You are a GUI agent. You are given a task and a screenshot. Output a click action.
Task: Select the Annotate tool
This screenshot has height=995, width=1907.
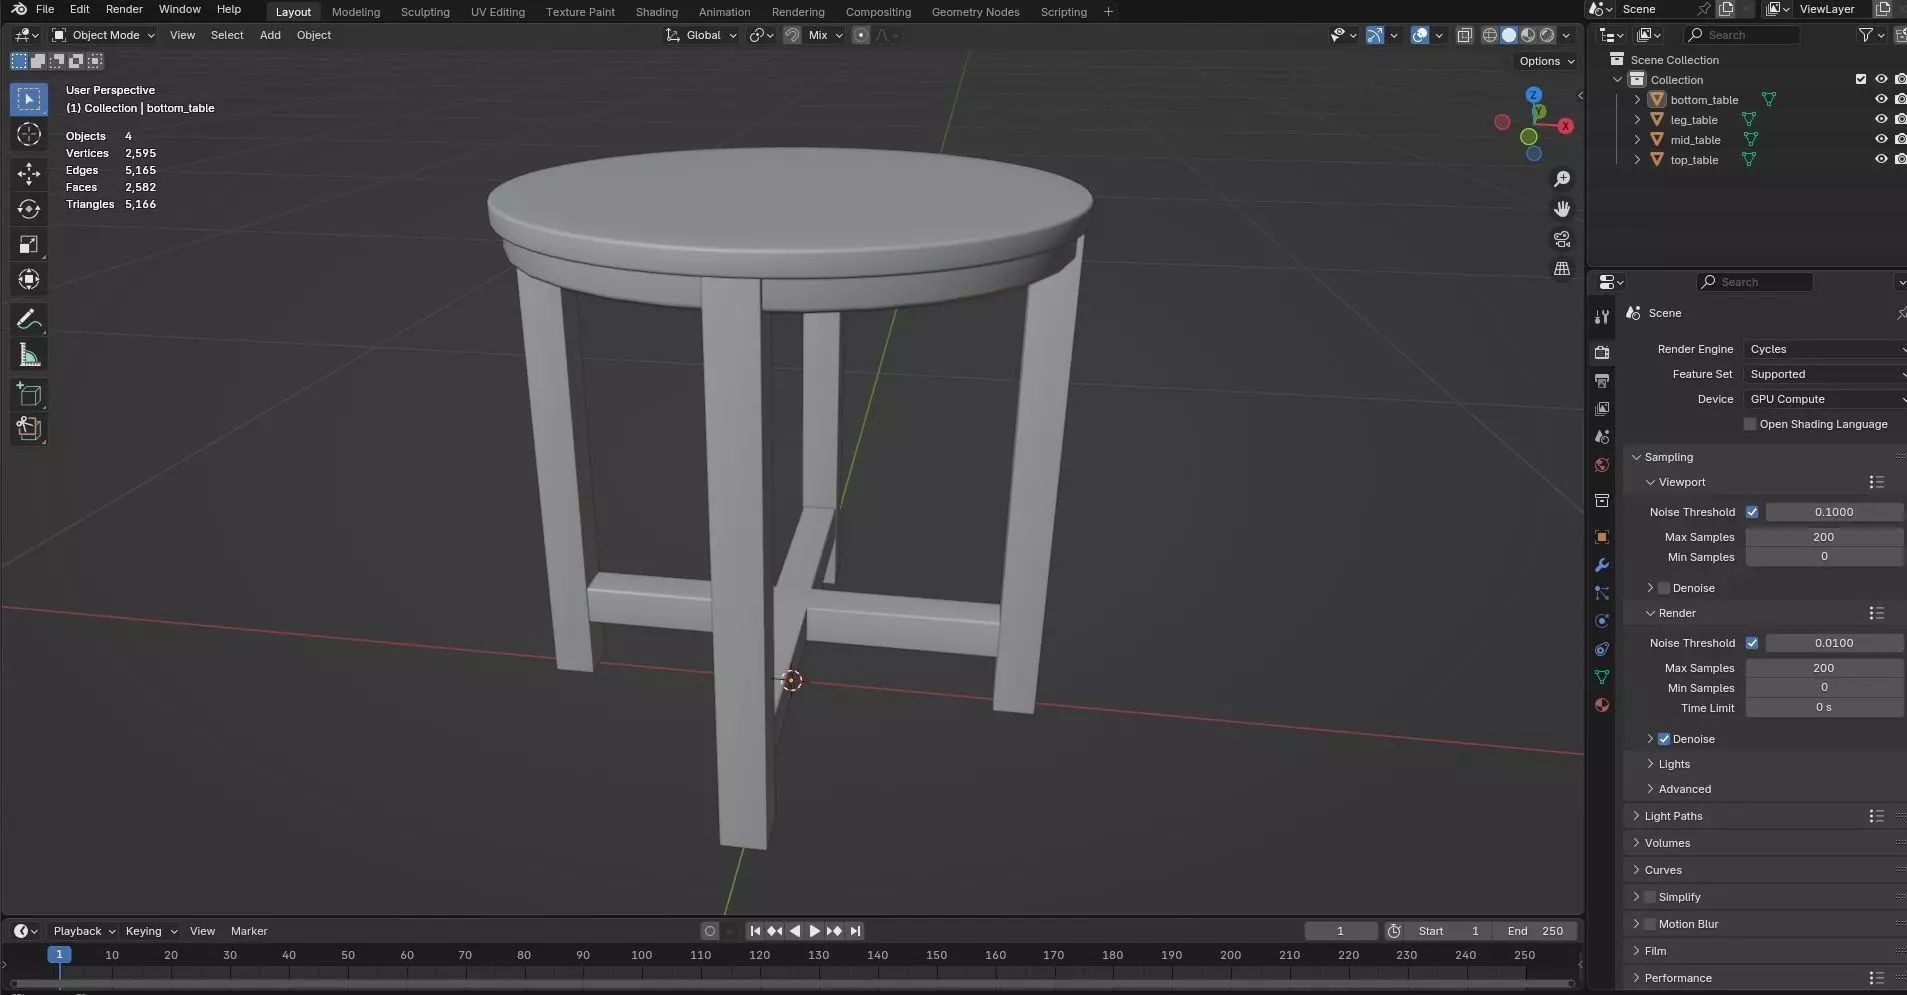pyautogui.click(x=29, y=319)
